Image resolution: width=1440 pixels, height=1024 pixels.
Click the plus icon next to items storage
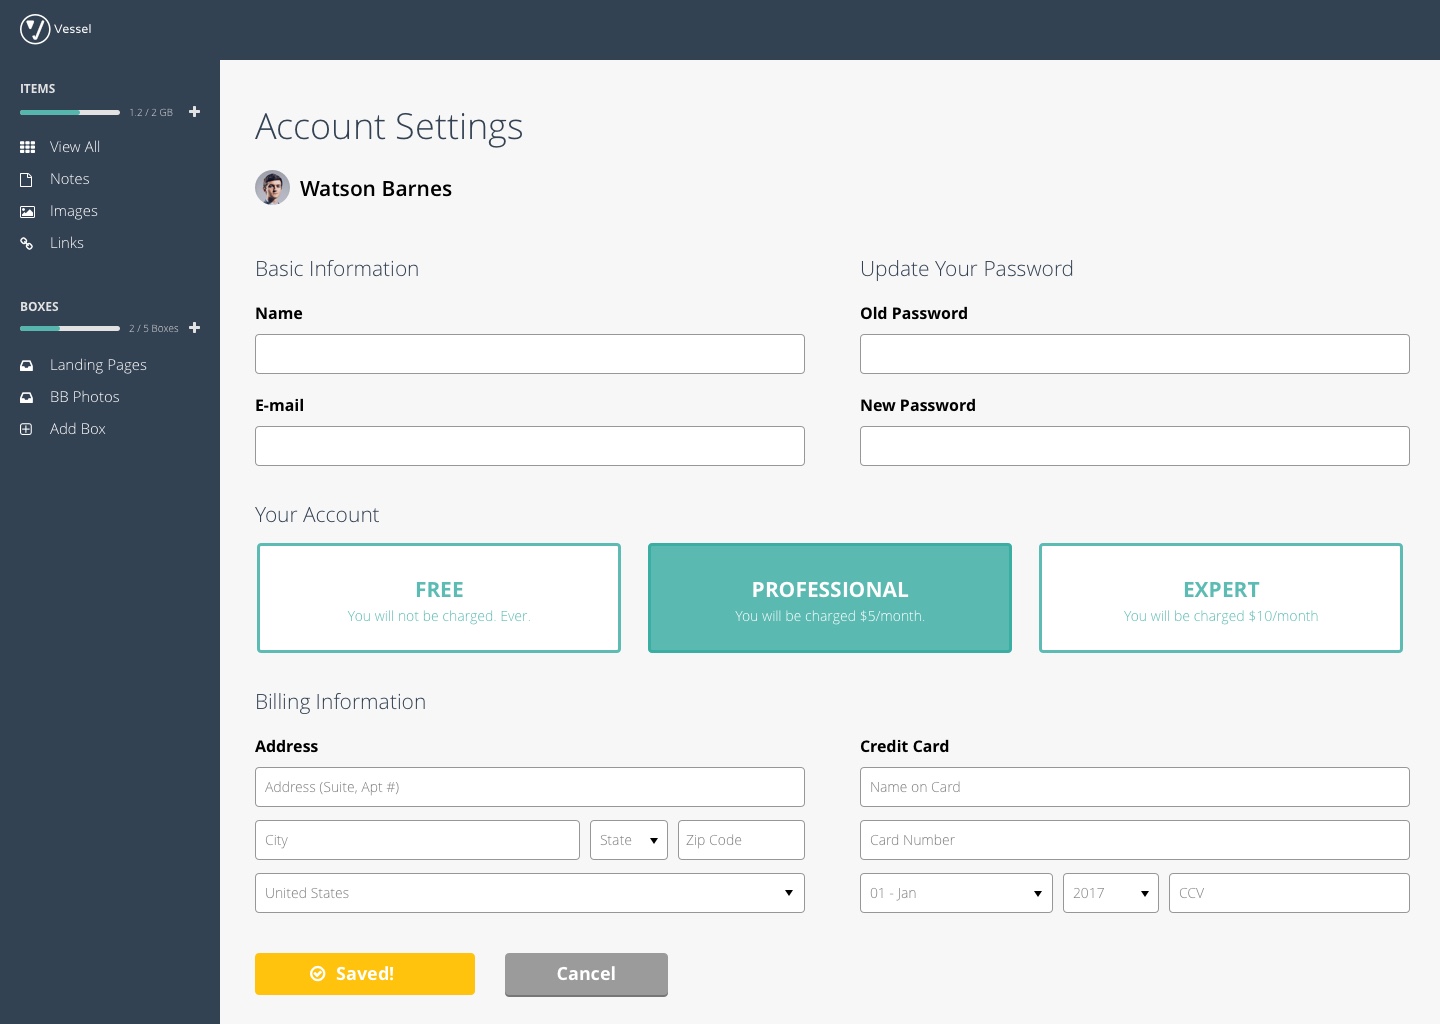[x=195, y=112]
